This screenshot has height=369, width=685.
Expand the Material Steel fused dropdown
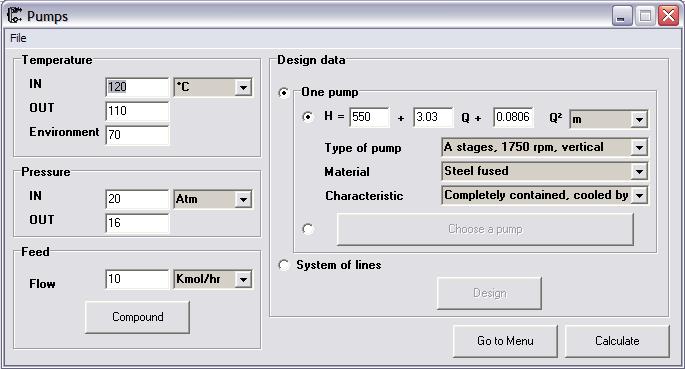point(544,171)
